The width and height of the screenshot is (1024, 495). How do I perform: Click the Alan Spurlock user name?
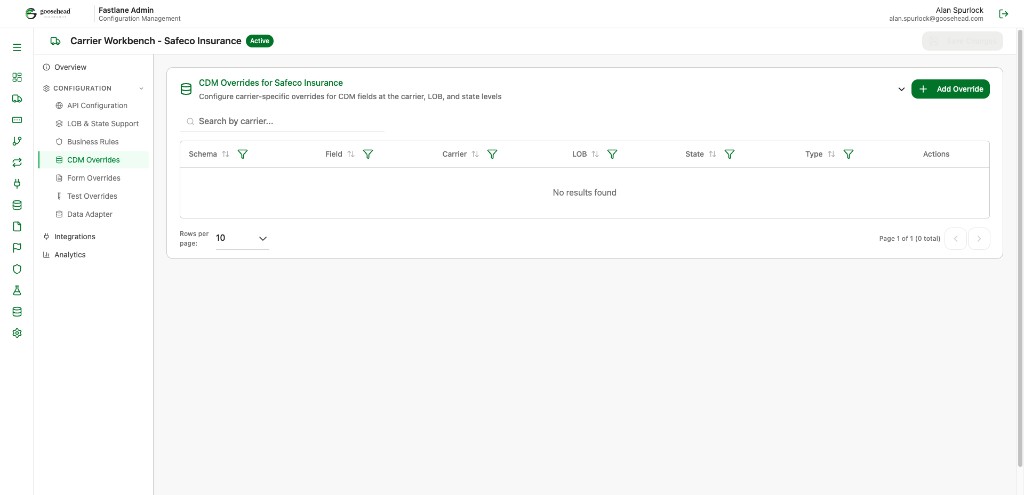click(x=959, y=10)
